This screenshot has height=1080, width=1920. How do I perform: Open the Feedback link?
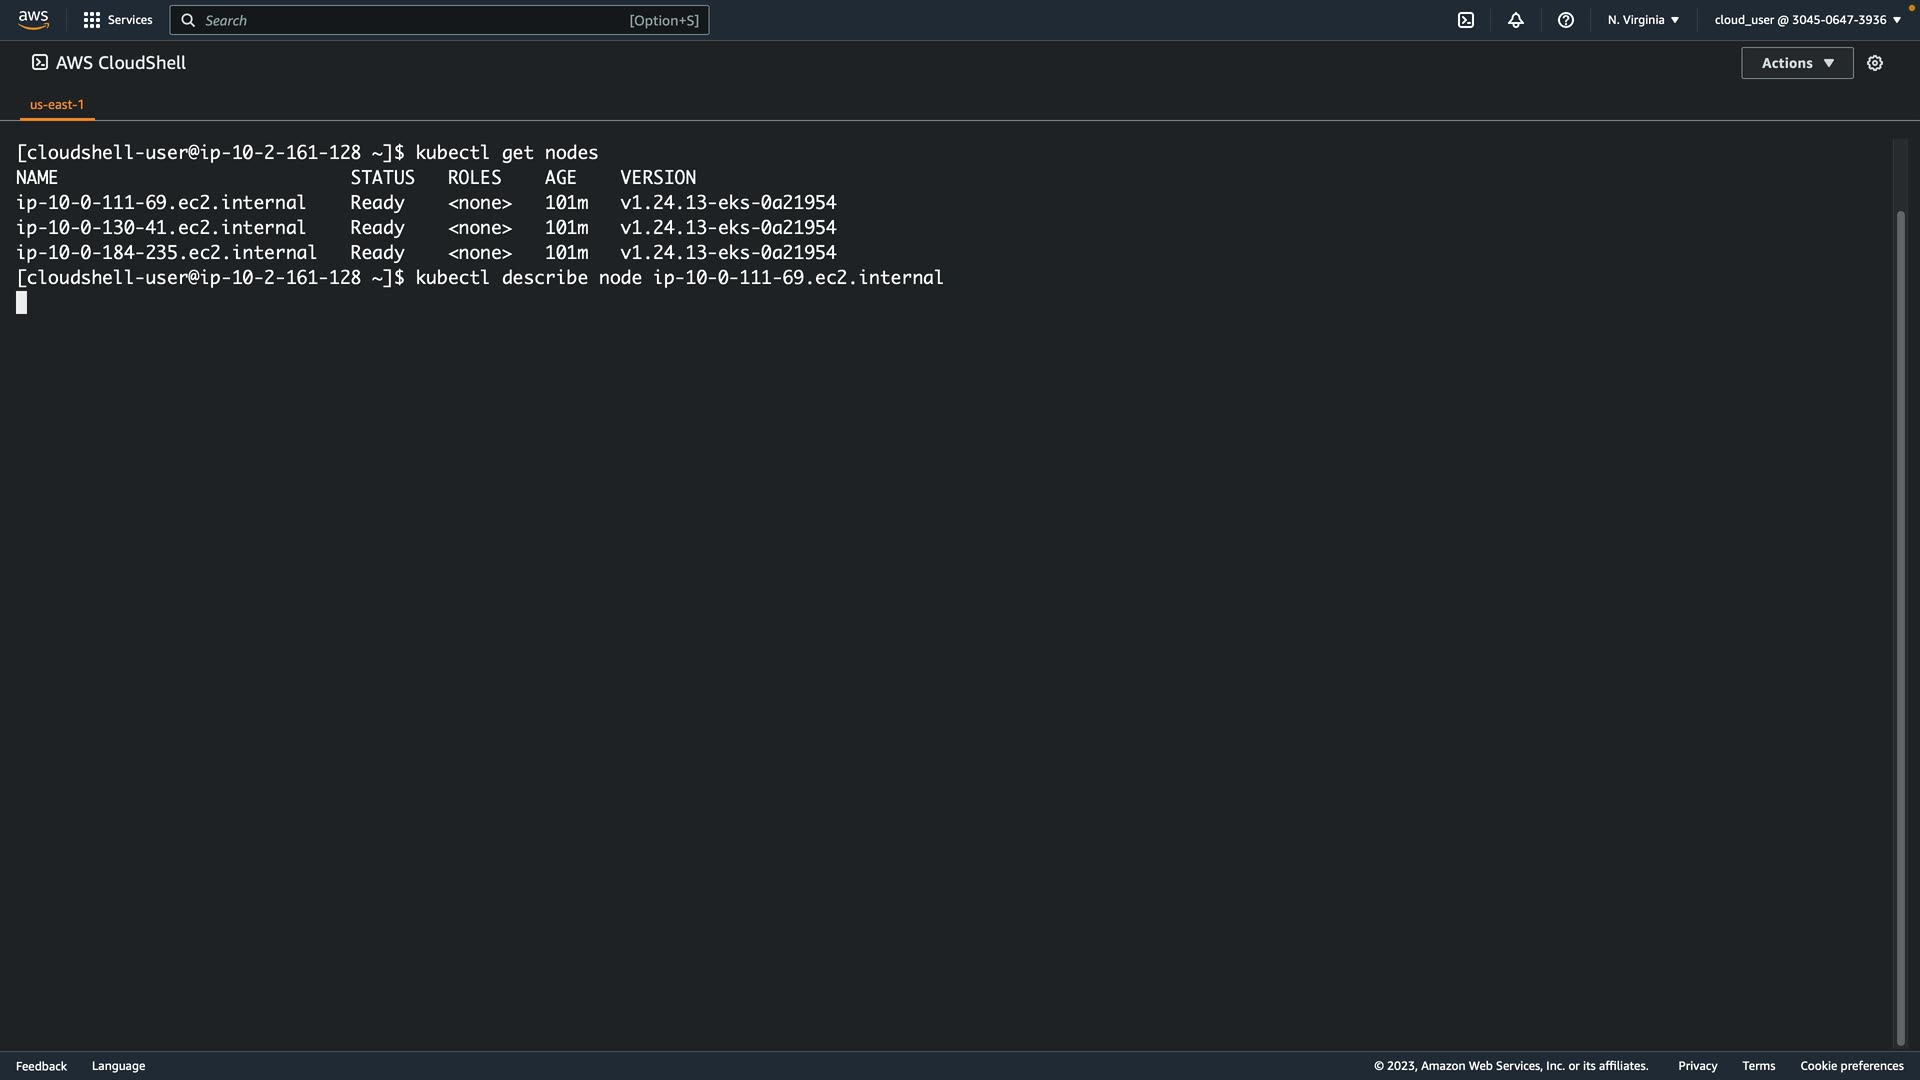41,1066
